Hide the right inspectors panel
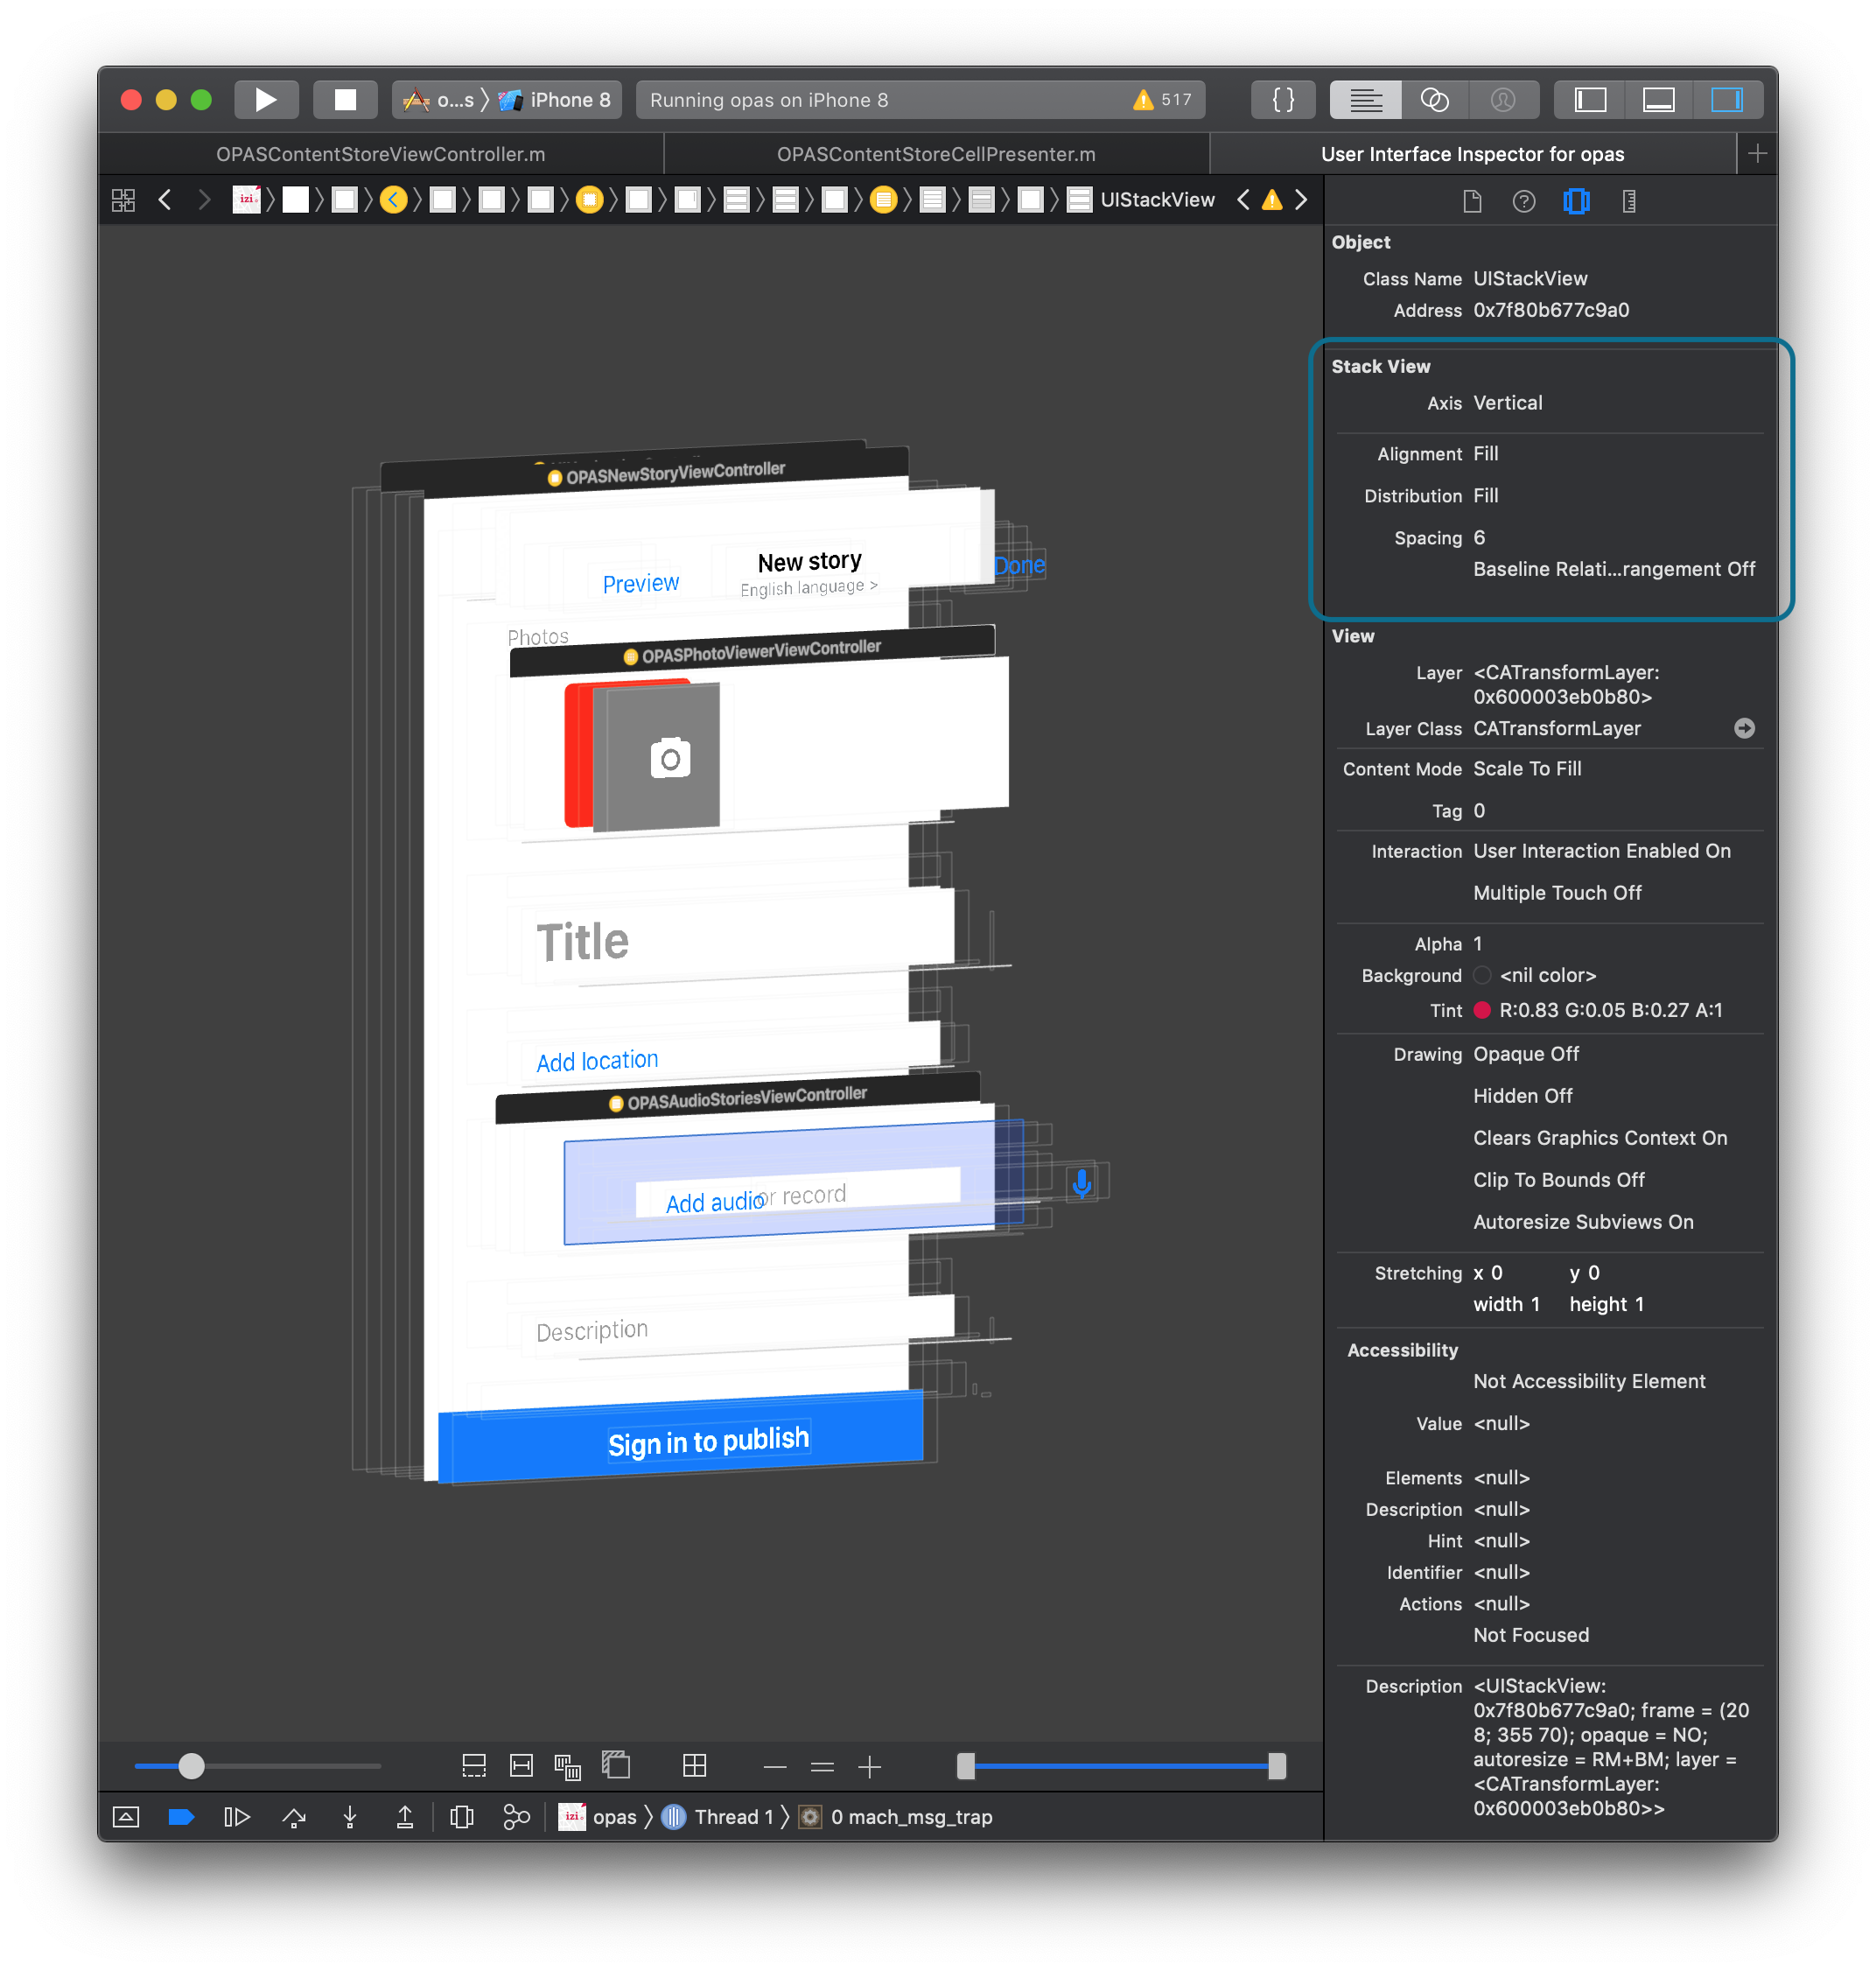 1726,100
